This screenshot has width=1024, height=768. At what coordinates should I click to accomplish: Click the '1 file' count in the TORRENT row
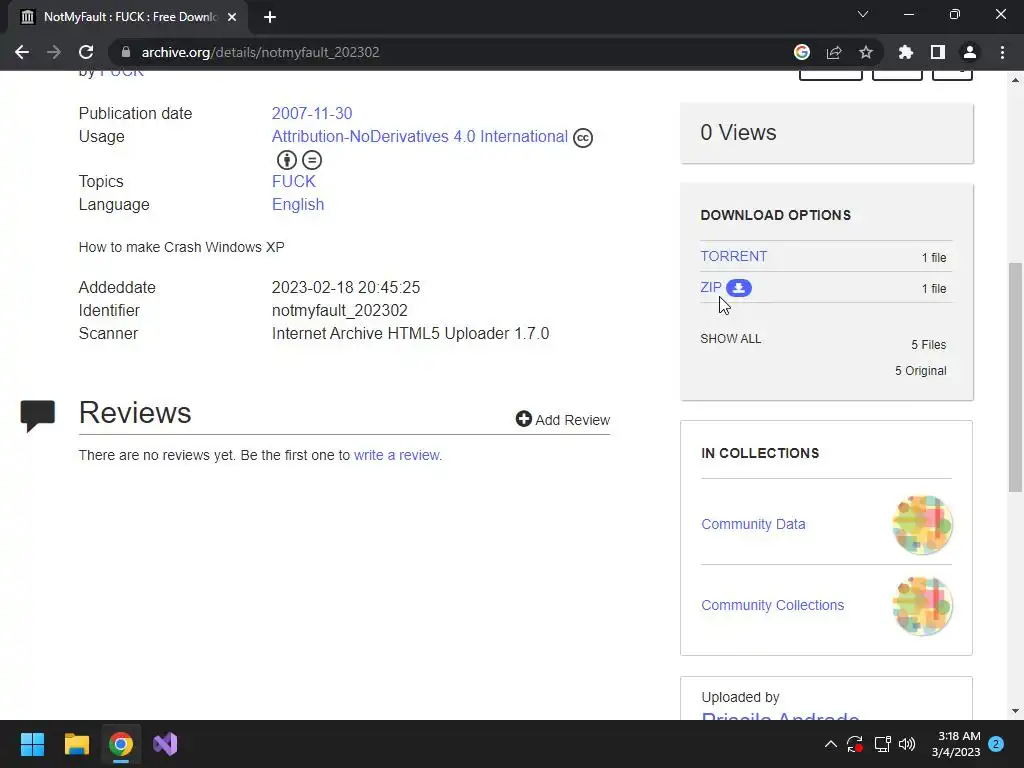[934, 257]
